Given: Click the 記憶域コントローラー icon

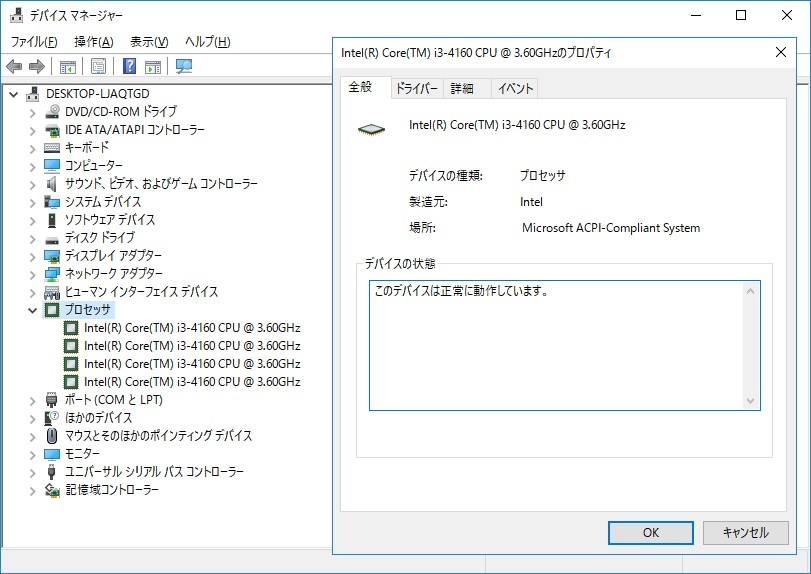Looking at the screenshot, I should pyautogui.click(x=52, y=490).
